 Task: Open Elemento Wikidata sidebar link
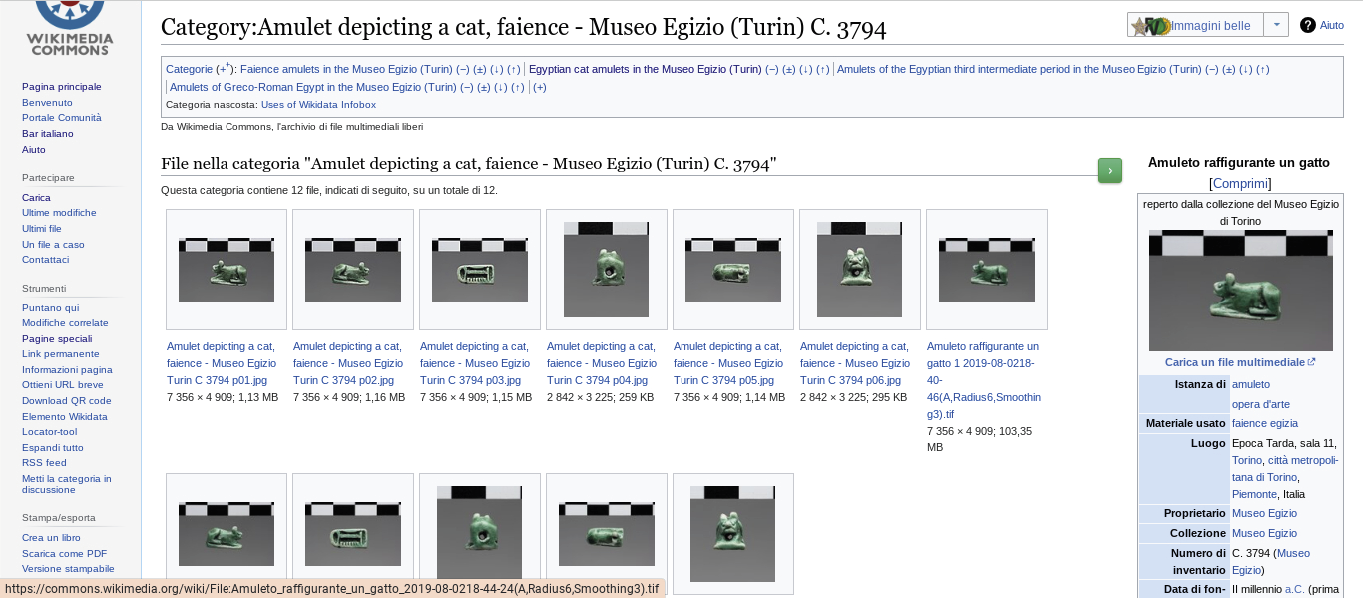click(x=65, y=416)
